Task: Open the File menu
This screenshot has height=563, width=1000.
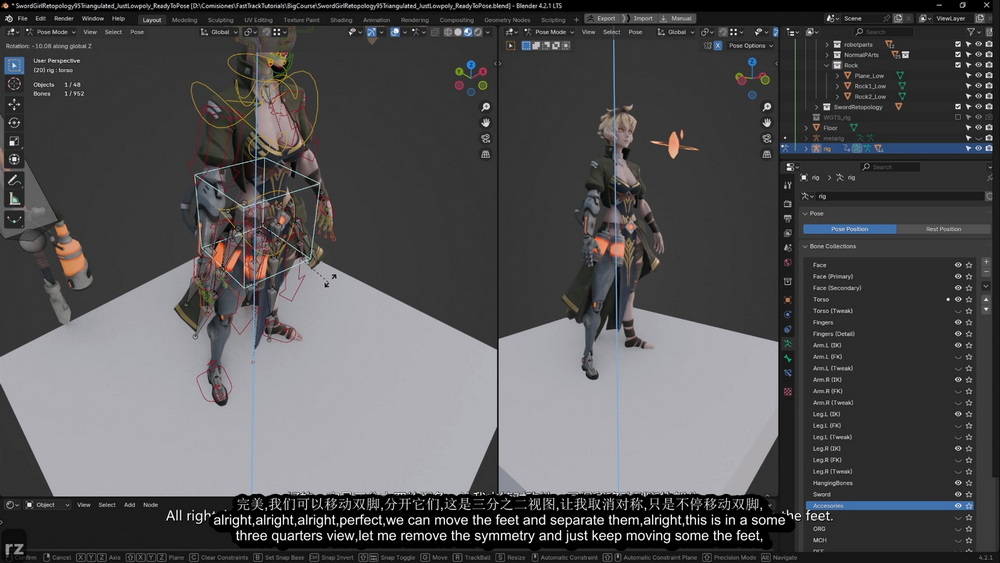Action: click(22, 18)
